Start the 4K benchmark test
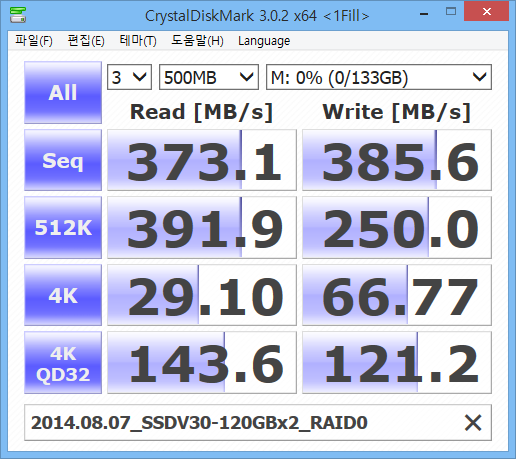Viewport: 516px width, 459px height. [63, 295]
